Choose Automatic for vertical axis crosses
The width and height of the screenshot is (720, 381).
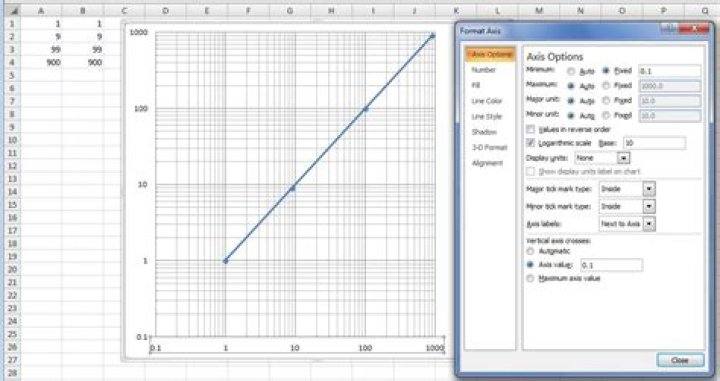530,251
